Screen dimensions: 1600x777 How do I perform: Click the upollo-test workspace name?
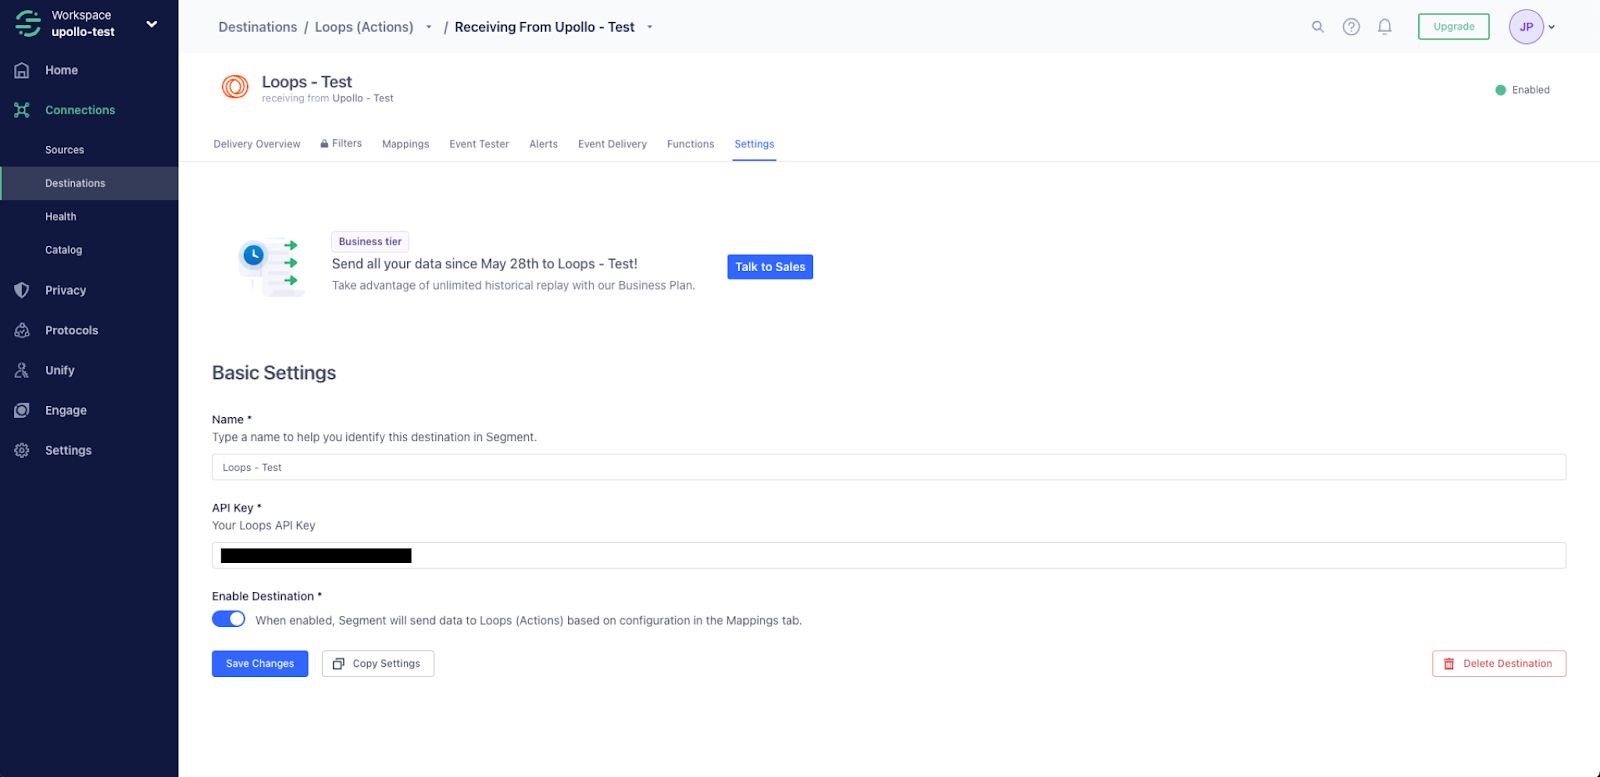pos(83,32)
